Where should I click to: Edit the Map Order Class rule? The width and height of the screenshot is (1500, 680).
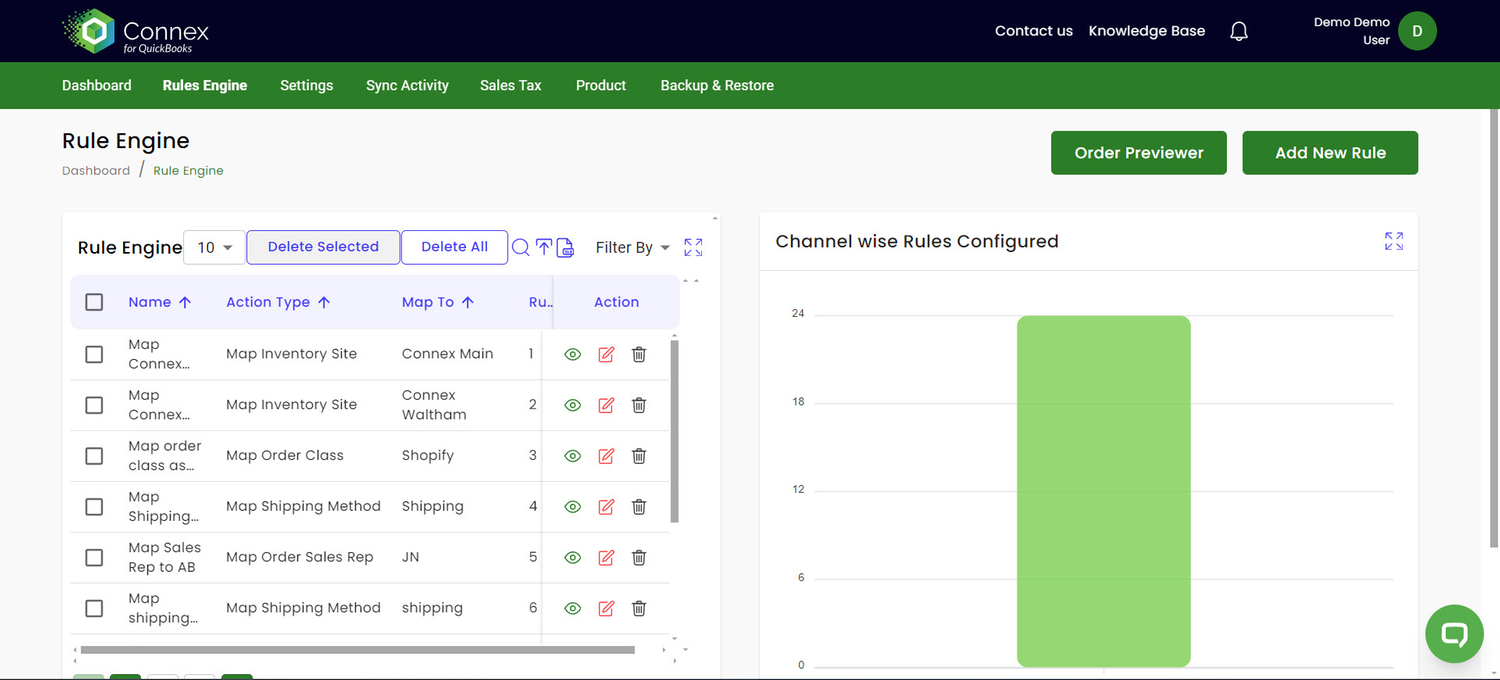pyautogui.click(x=606, y=456)
